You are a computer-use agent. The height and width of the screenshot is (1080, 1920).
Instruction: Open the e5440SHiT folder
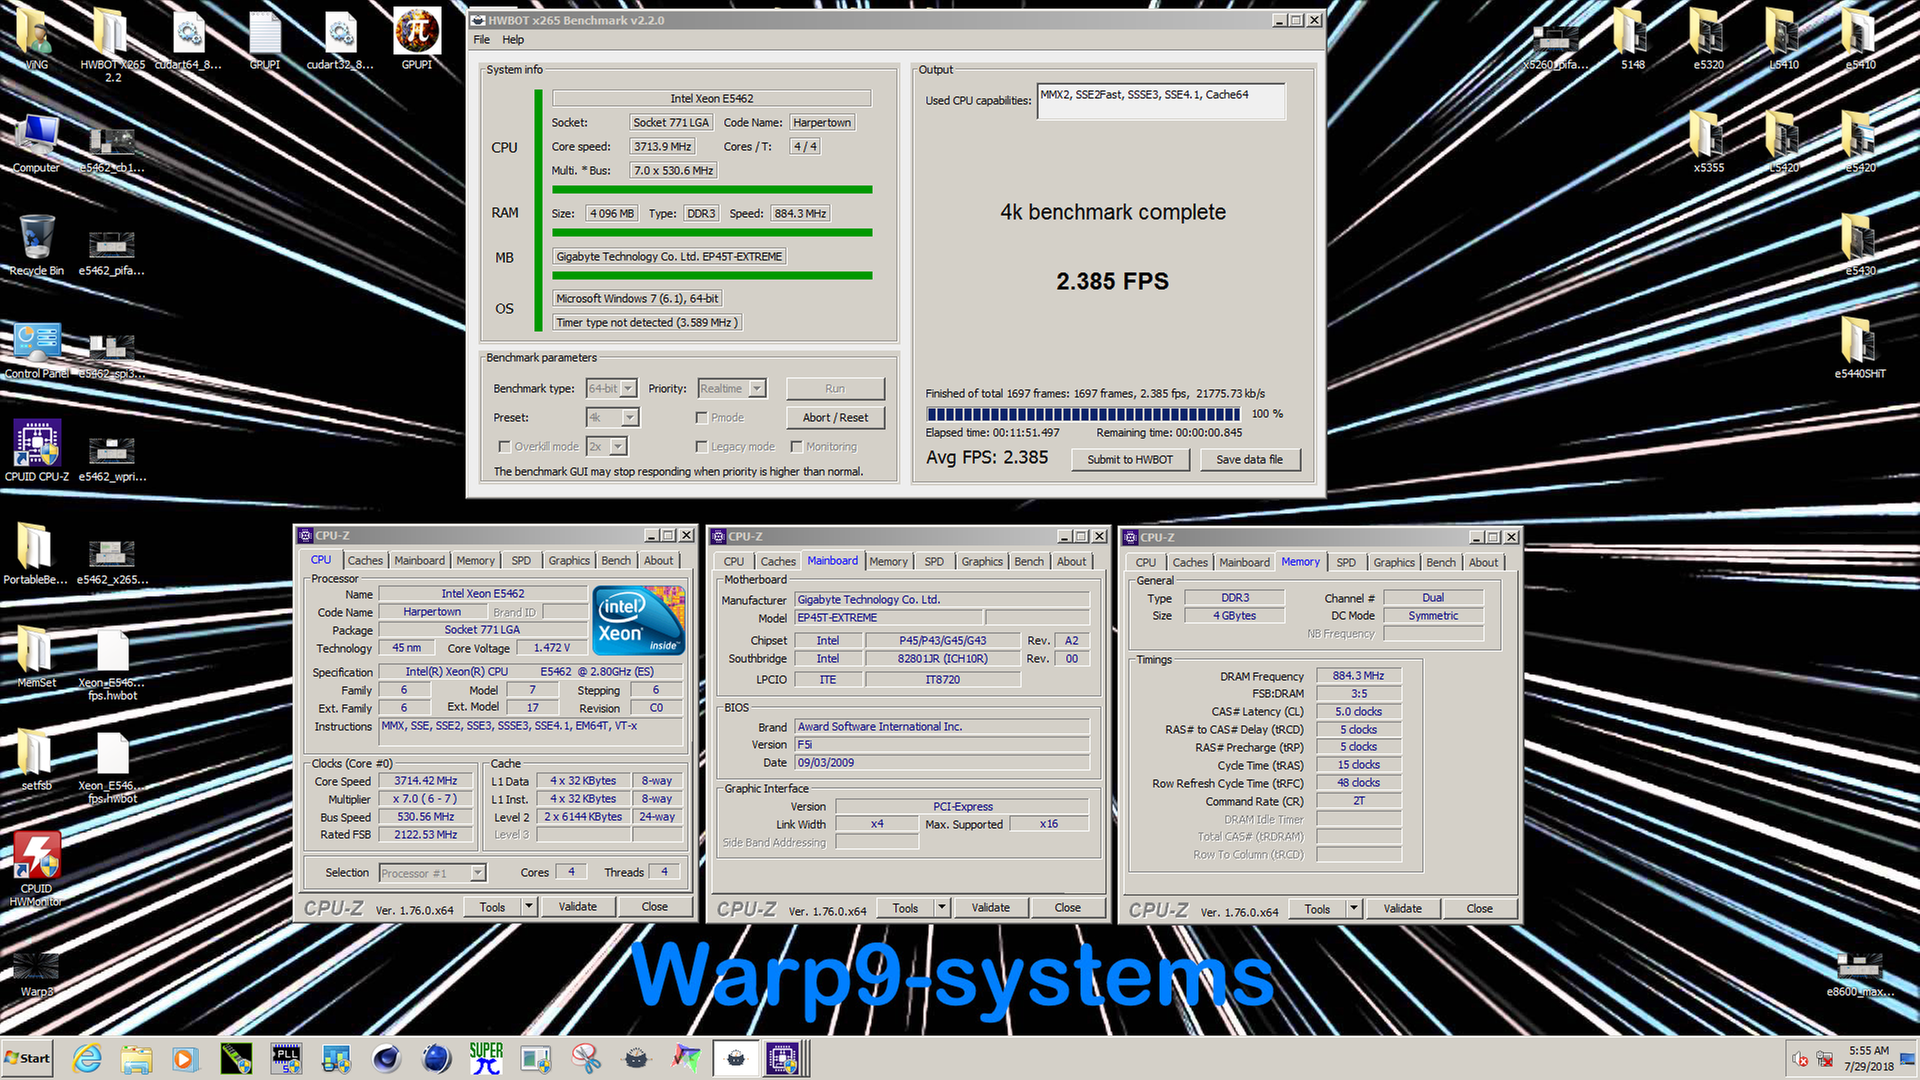[x=1860, y=347]
